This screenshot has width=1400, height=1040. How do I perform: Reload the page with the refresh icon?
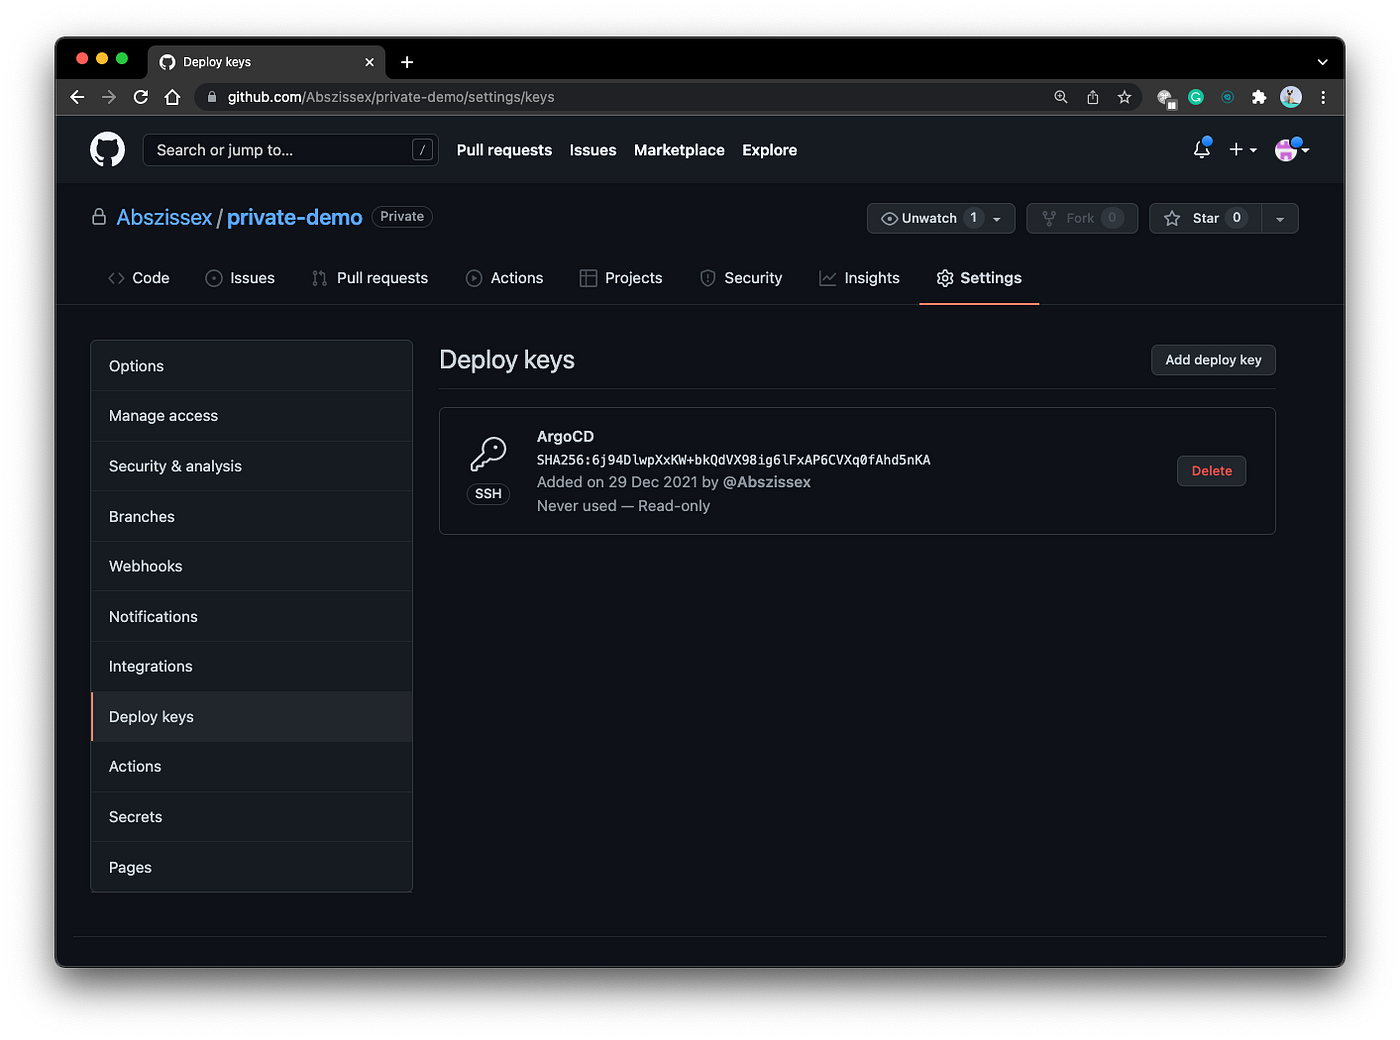140,97
